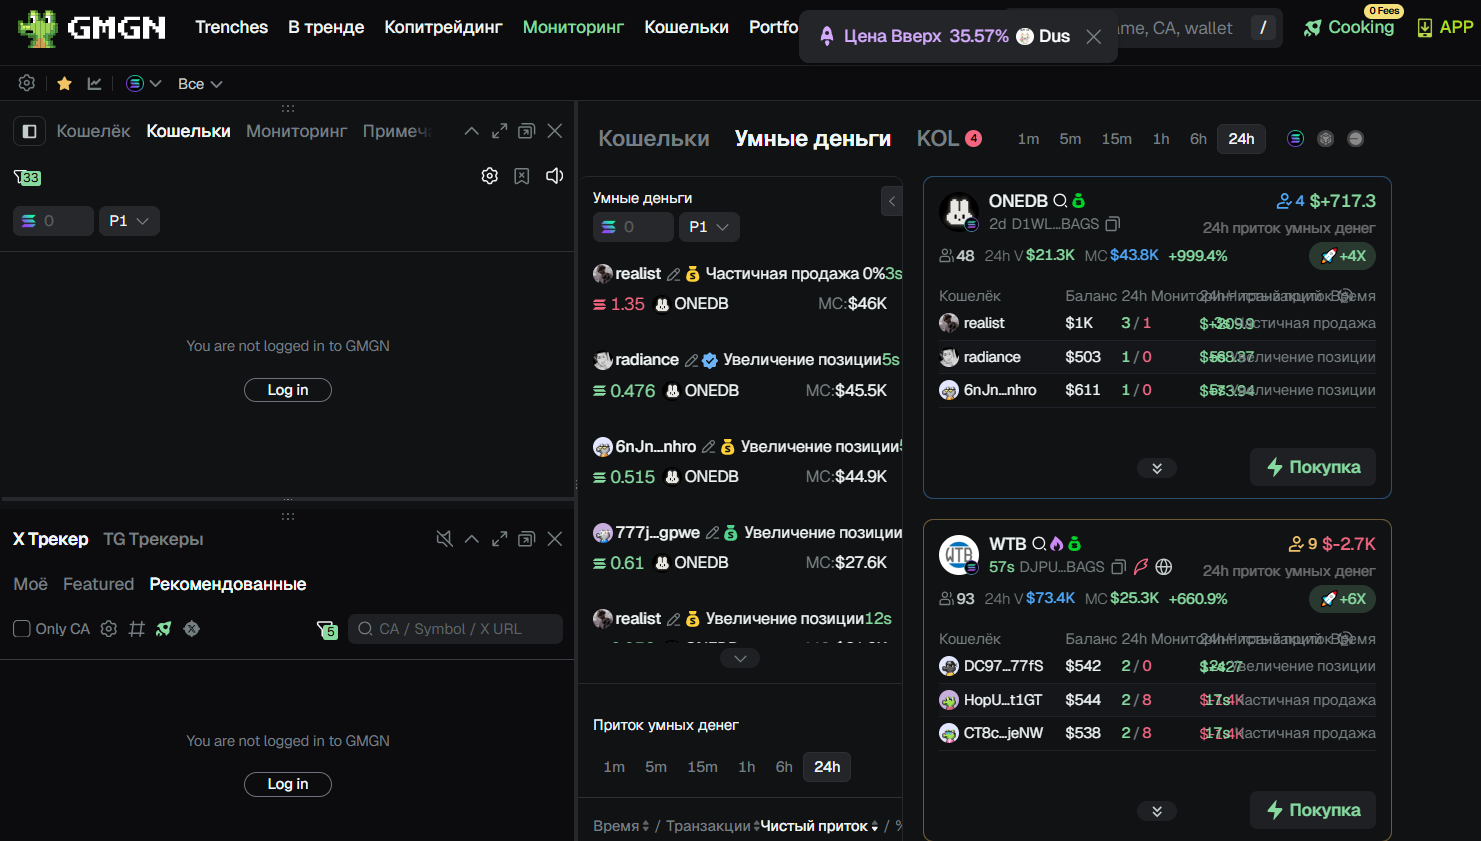Search ONEDB token via magnifier icon
This screenshot has width=1481, height=841.
point(1061,201)
